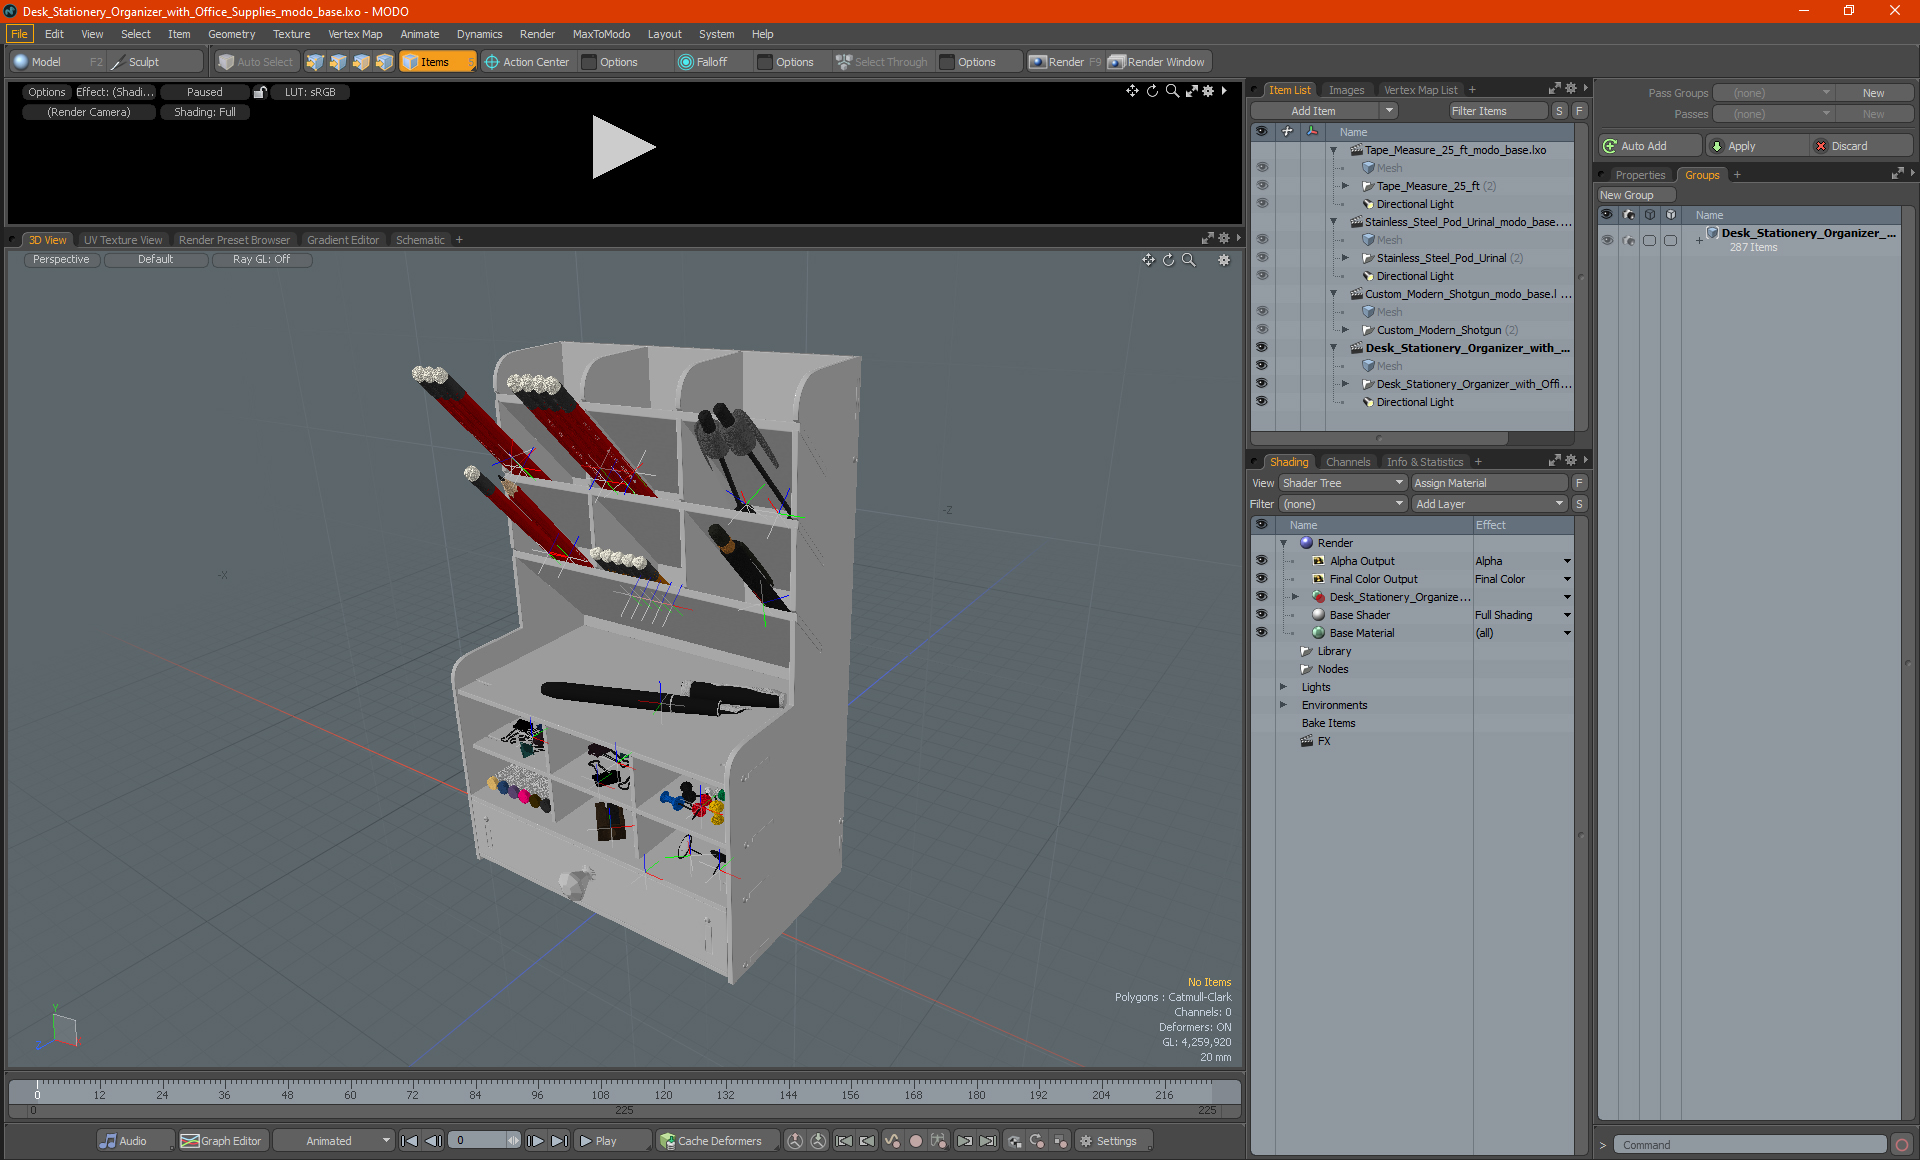
Task: Toggle visibility of Desk_Stationery_Organizer_with scene
Action: 1262,348
